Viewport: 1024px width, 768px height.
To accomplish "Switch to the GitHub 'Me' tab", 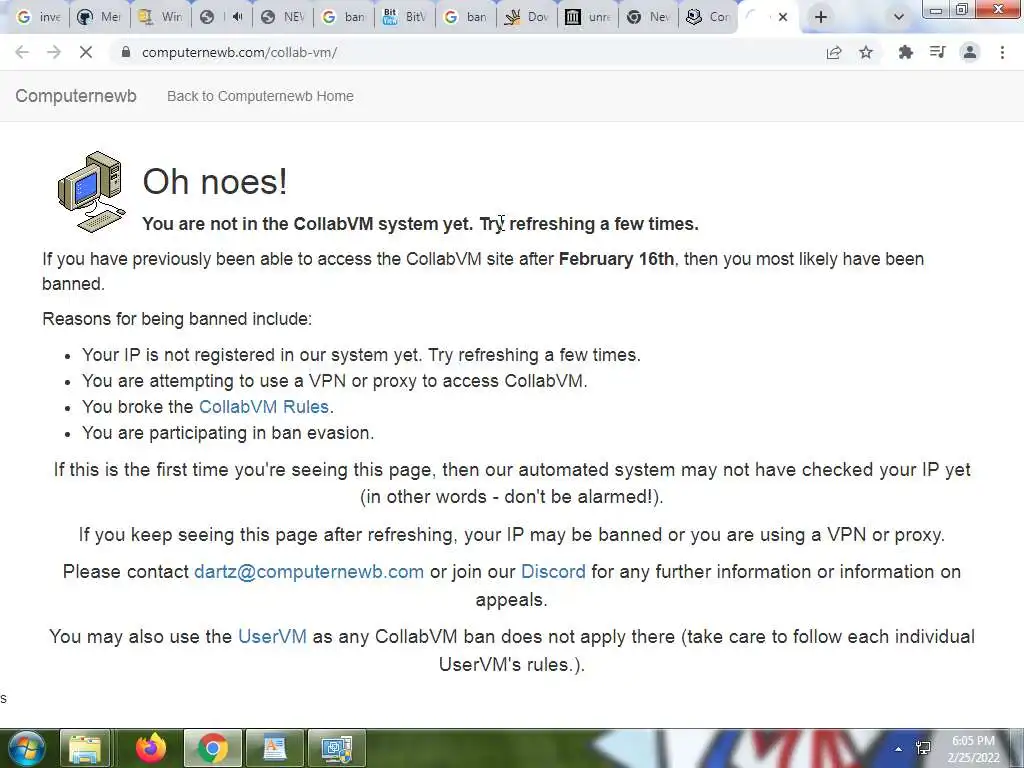I will point(99,17).
